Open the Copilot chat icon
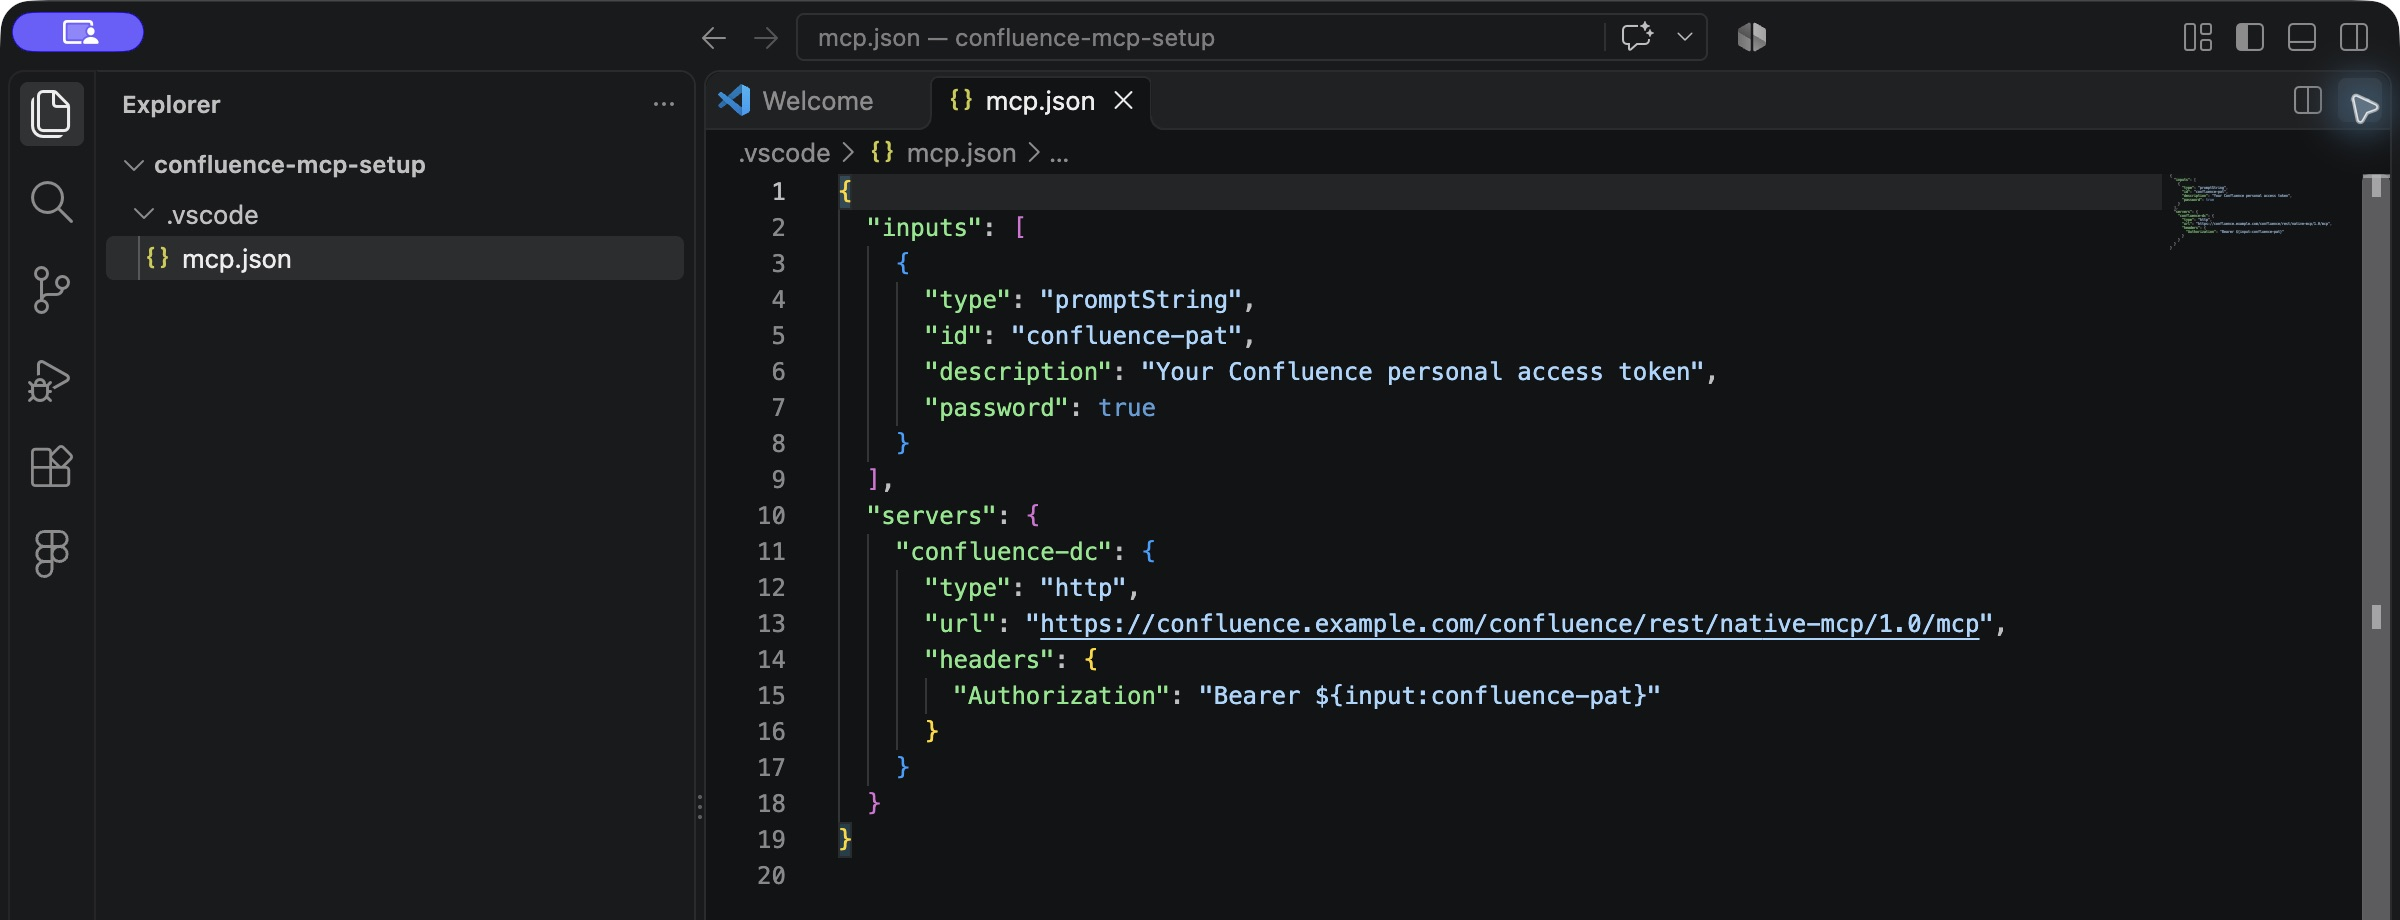This screenshot has height=920, width=2400. (x=1637, y=37)
